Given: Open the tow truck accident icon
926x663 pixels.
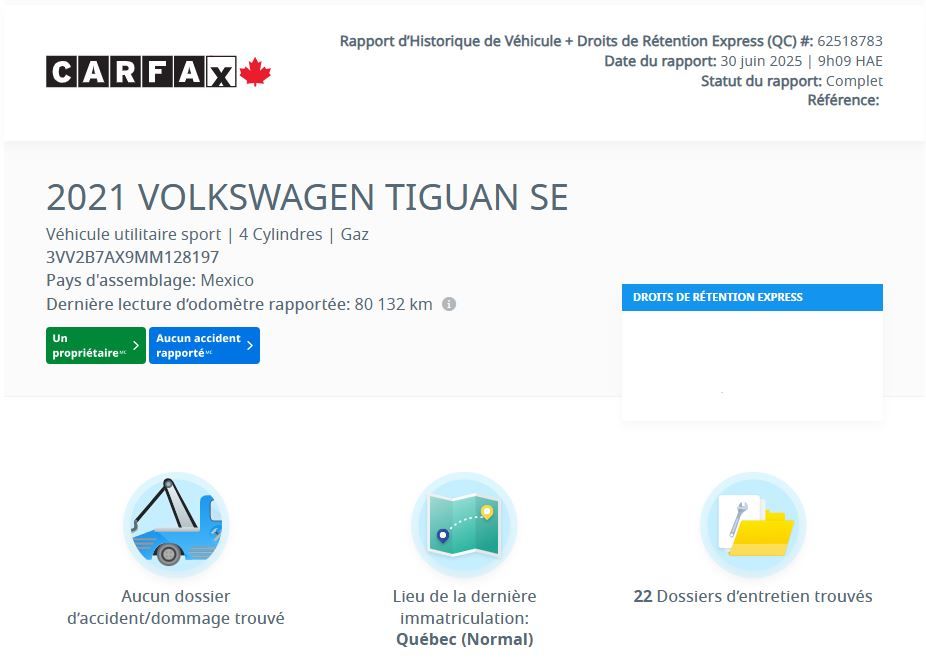Looking at the screenshot, I should click(176, 524).
